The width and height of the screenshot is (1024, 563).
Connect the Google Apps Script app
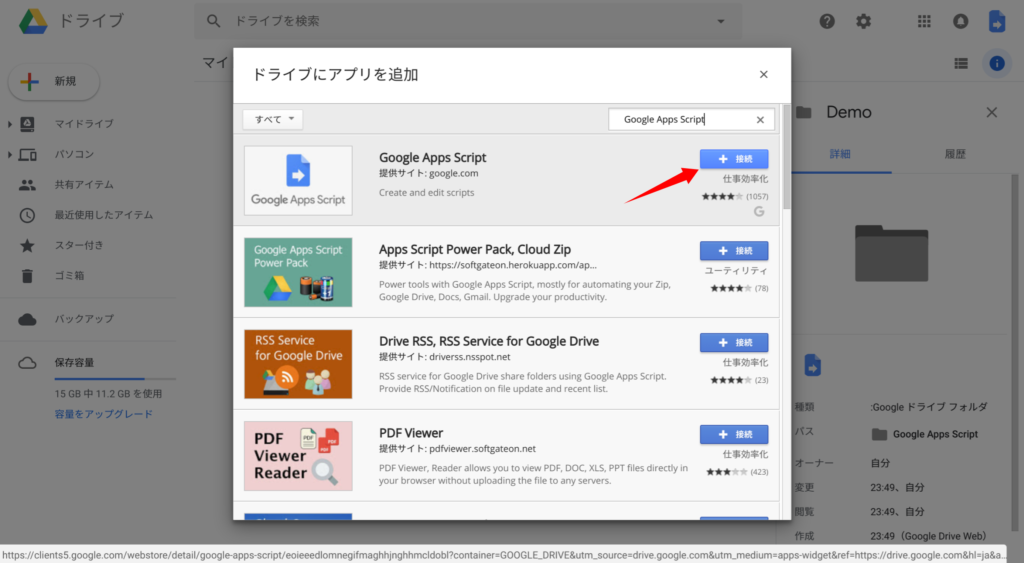coord(733,159)
